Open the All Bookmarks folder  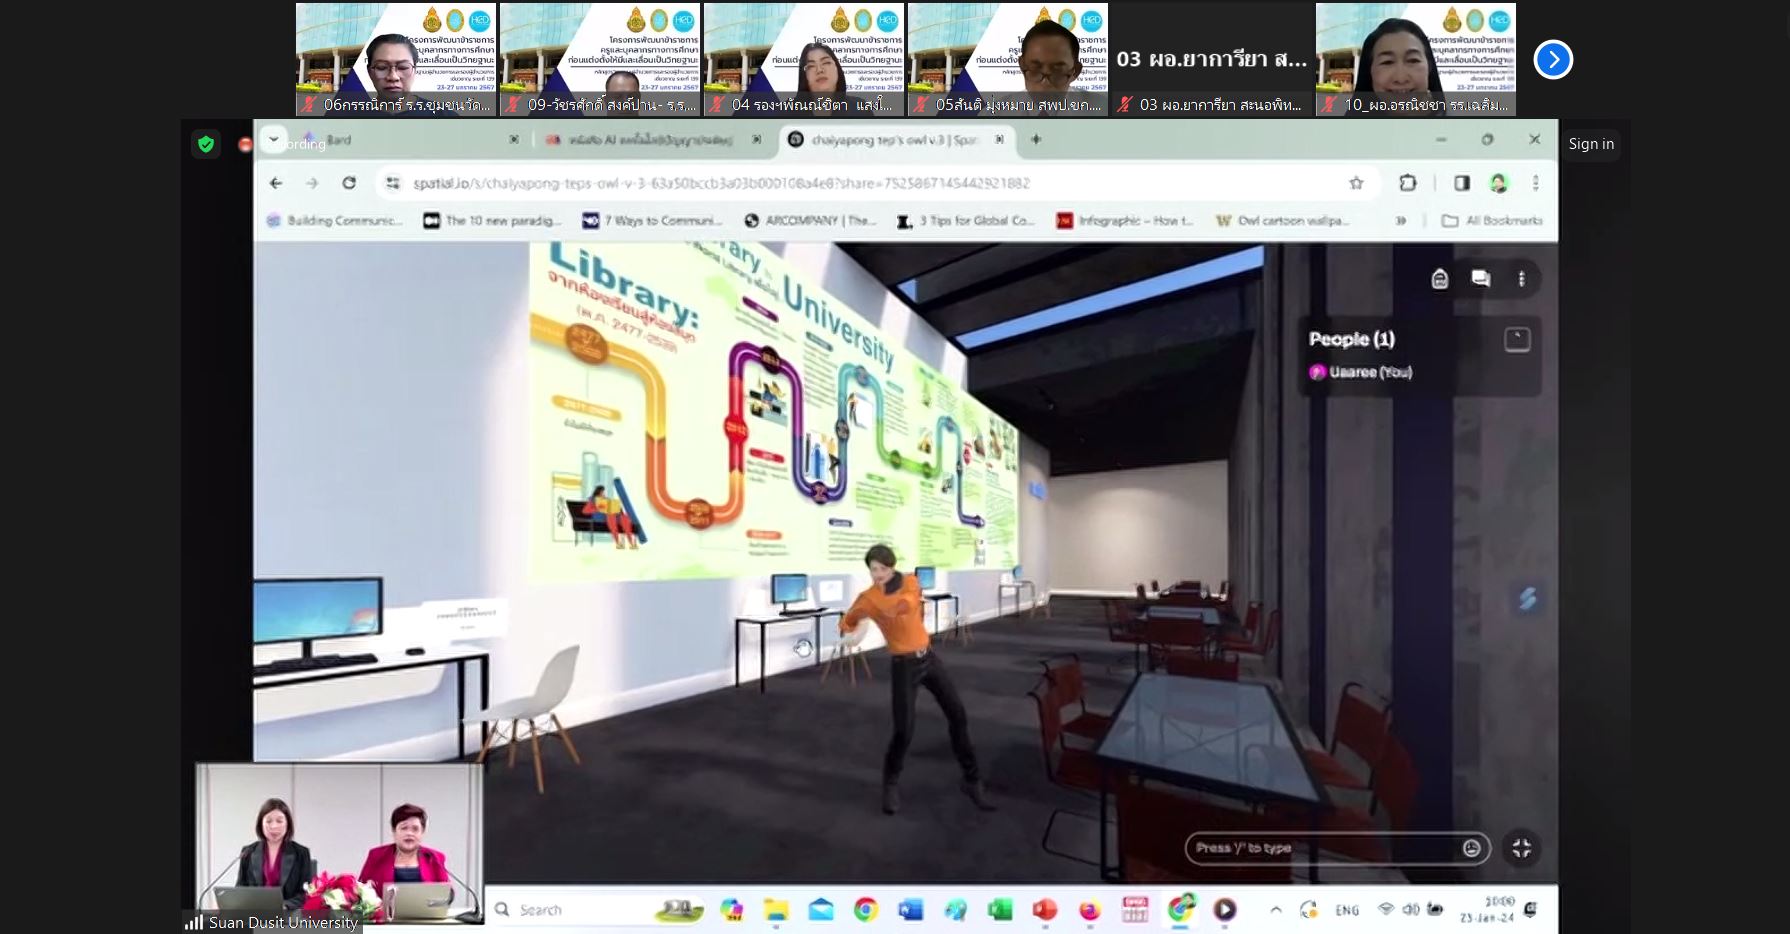[x=1492, y=221]
